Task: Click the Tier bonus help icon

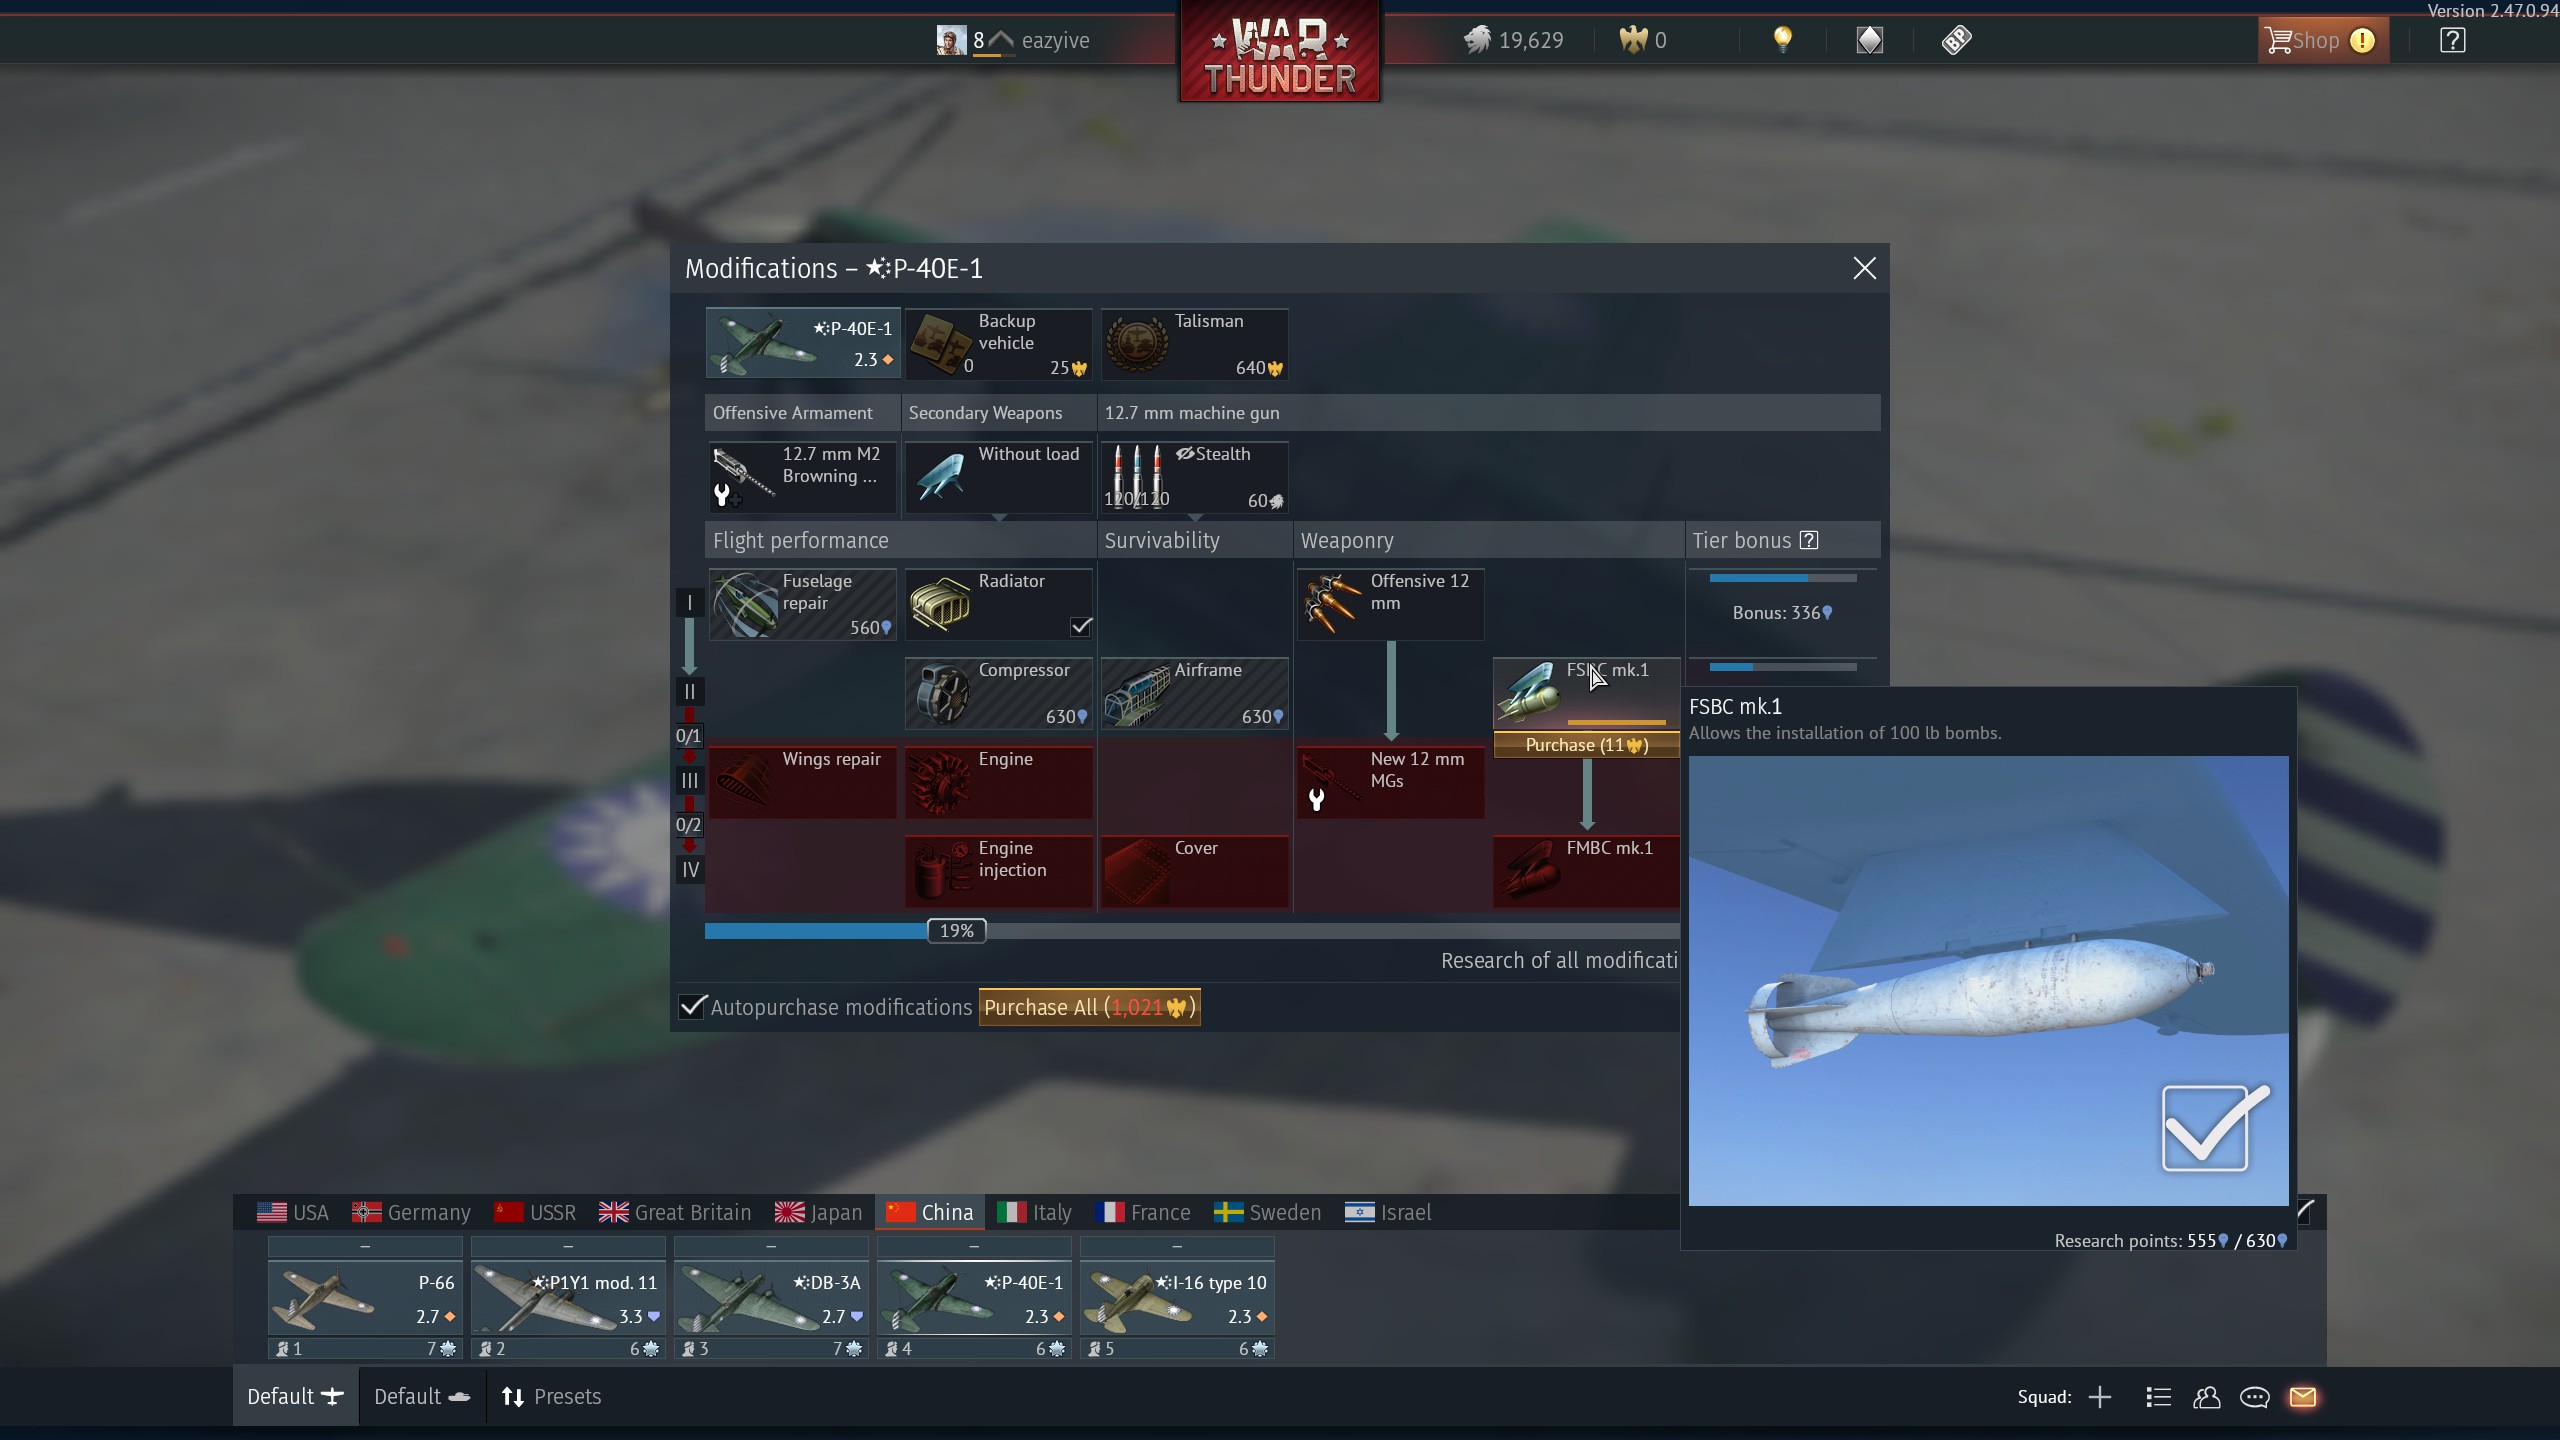Action: click(1809, 540)
